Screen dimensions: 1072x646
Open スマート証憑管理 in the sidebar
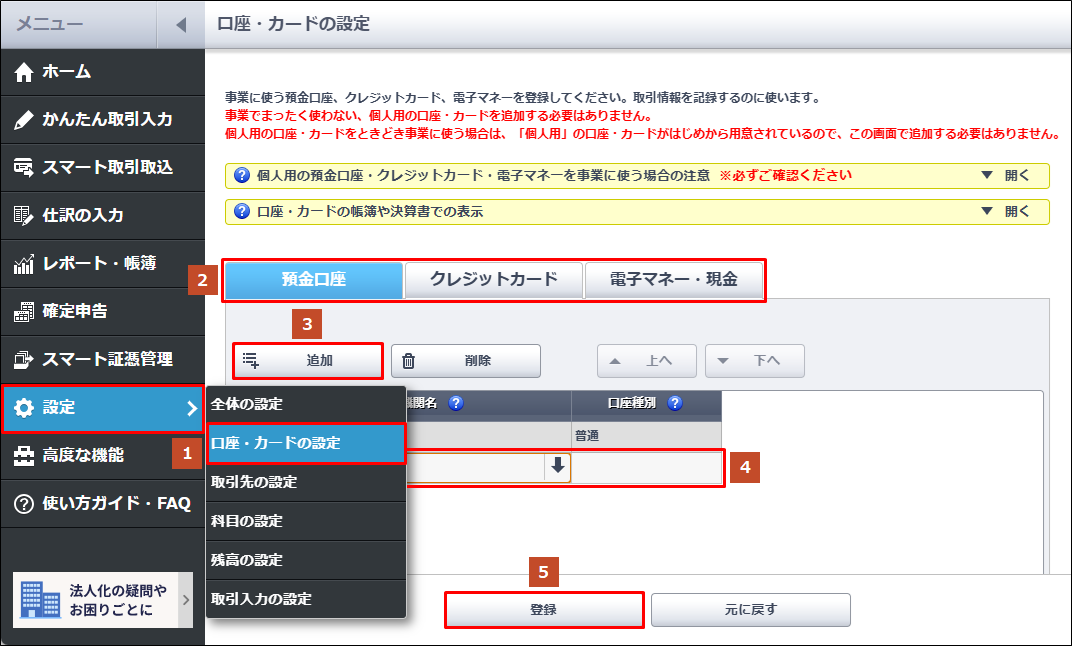tap(95, 359)
